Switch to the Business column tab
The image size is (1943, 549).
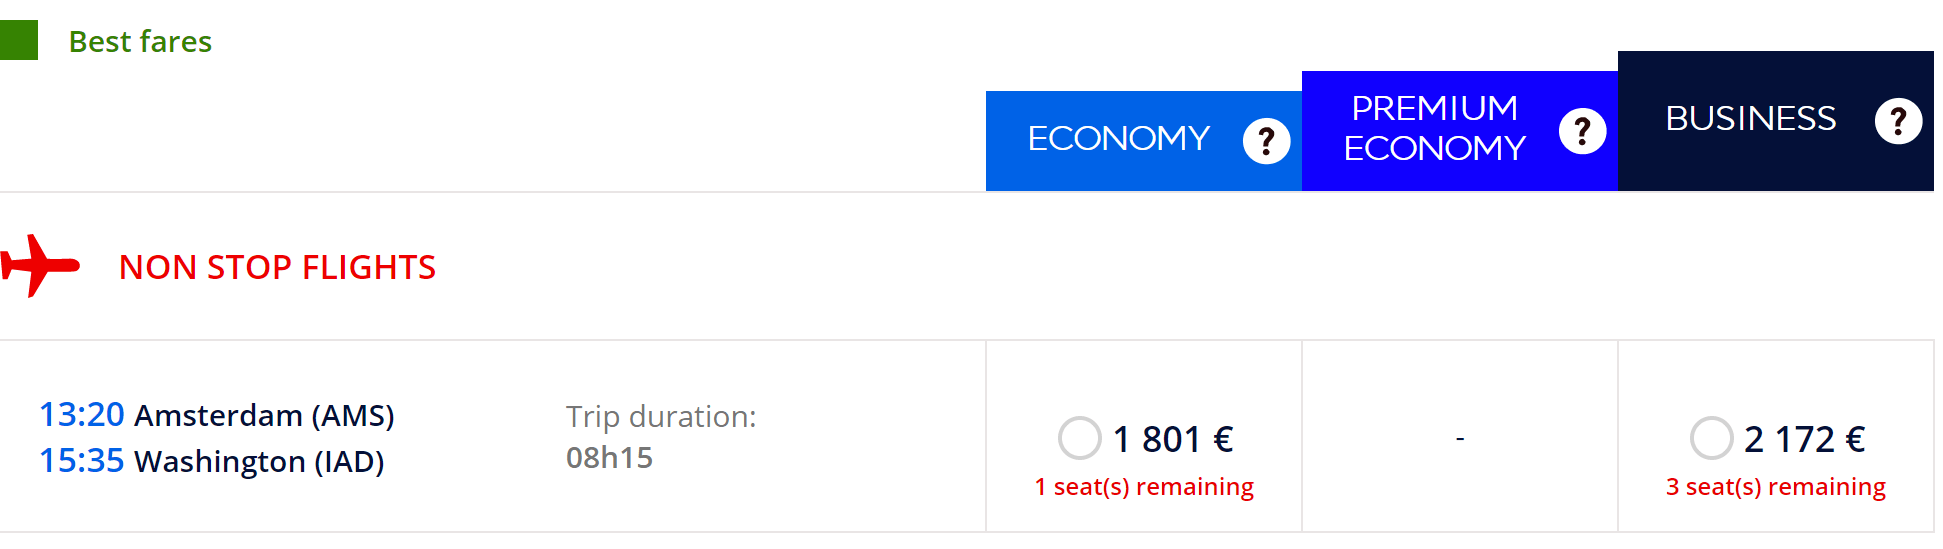[1776, 121]
